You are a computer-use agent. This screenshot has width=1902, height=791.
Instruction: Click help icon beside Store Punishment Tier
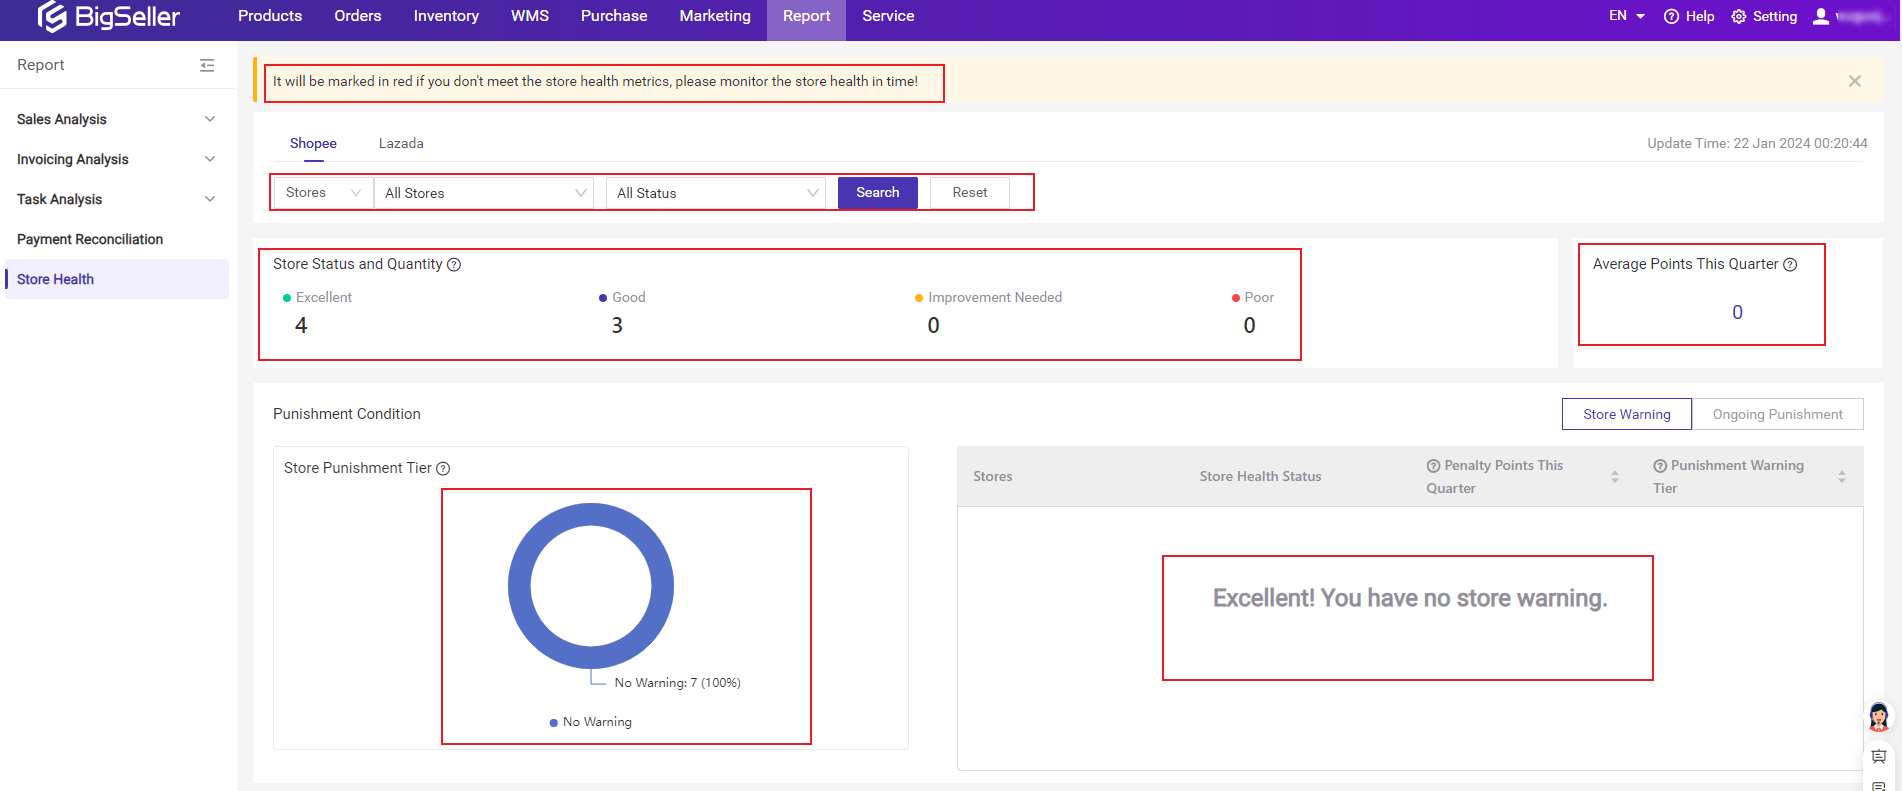(443, 469)
